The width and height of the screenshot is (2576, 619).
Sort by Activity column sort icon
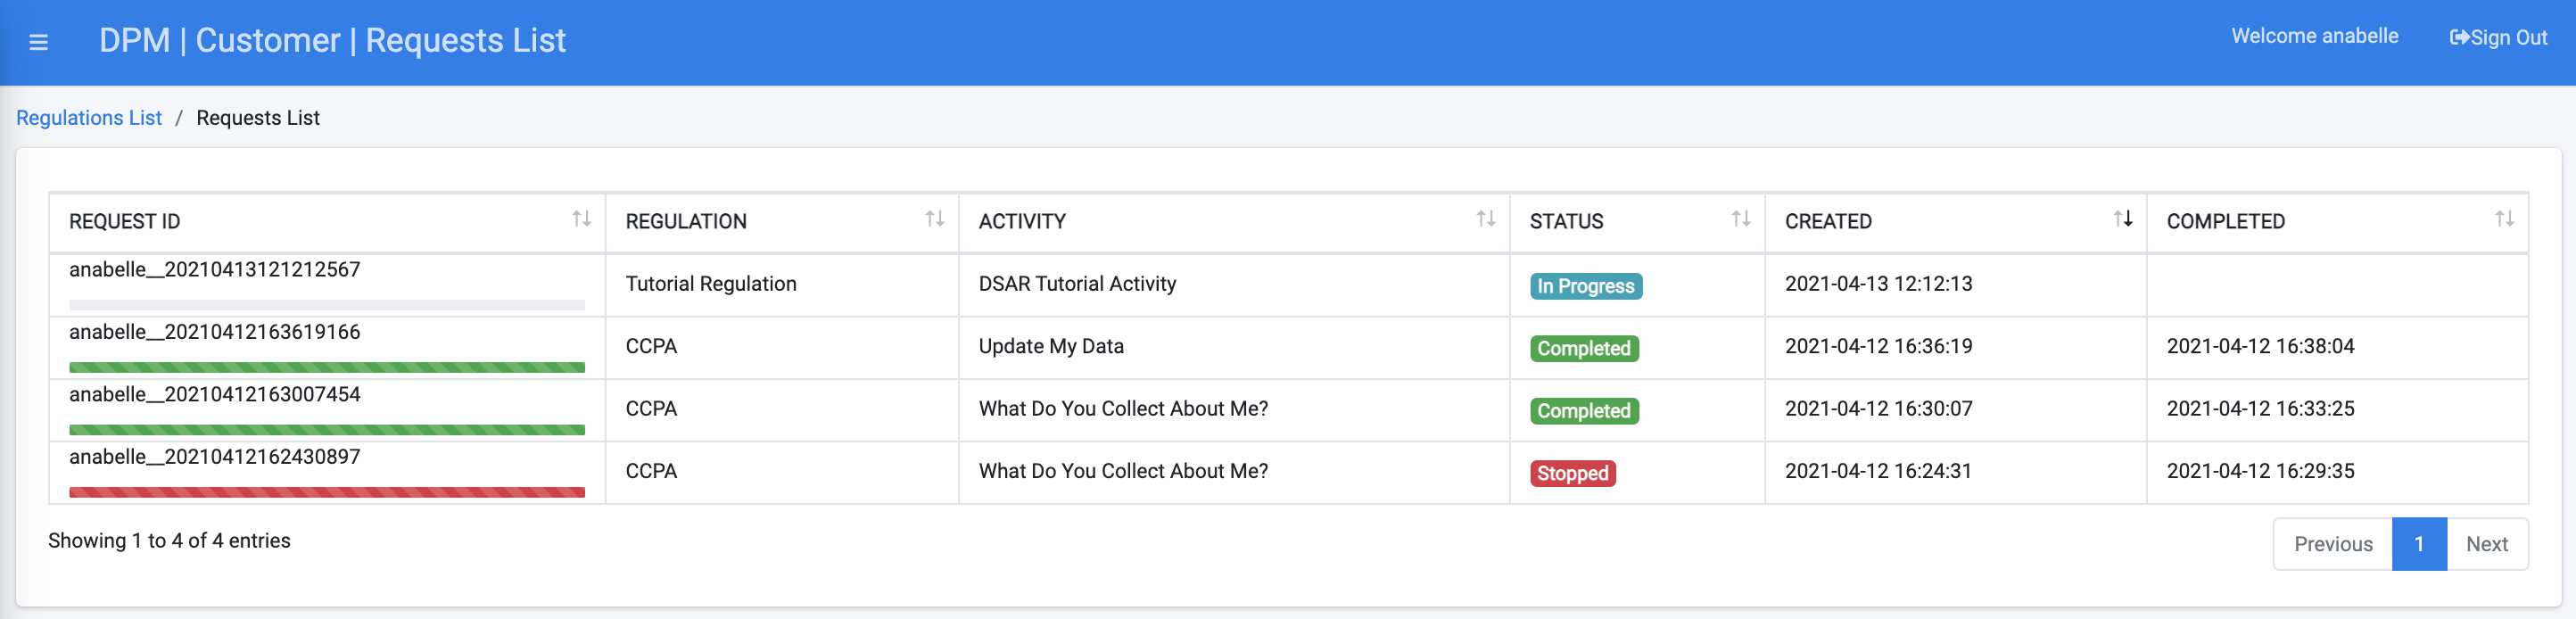coord(1485,219)
